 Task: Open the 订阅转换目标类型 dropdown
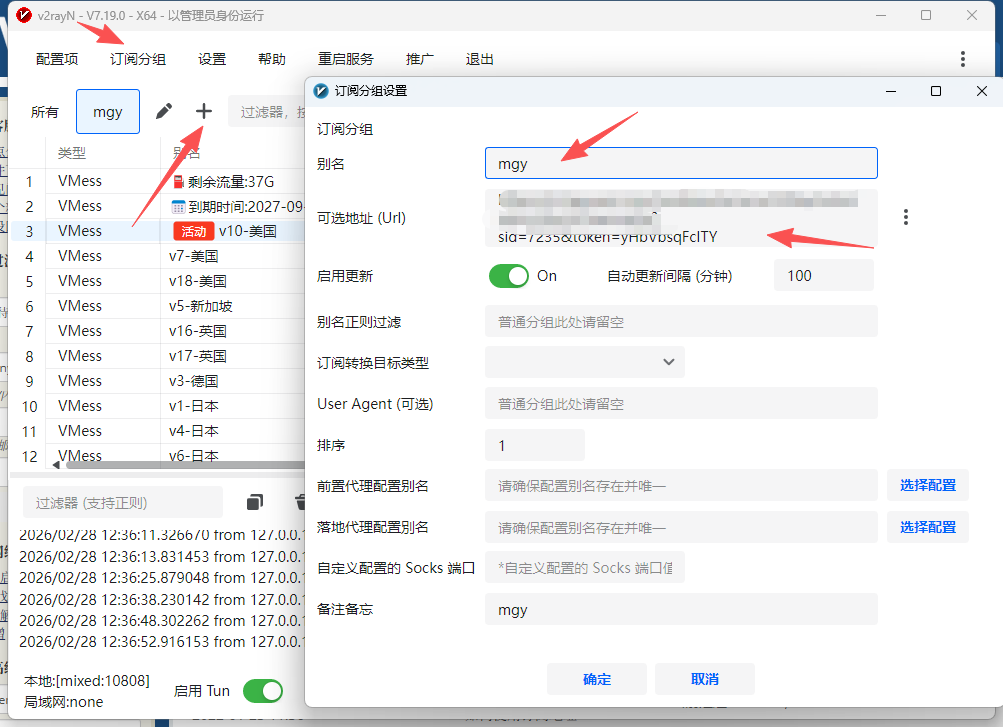pos(585,362)
